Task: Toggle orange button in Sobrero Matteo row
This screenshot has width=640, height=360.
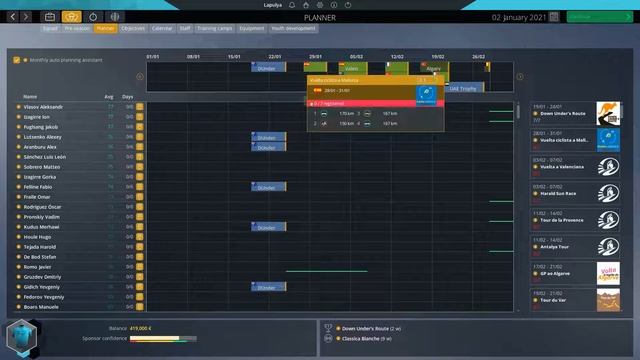Action: coord(140,167)
